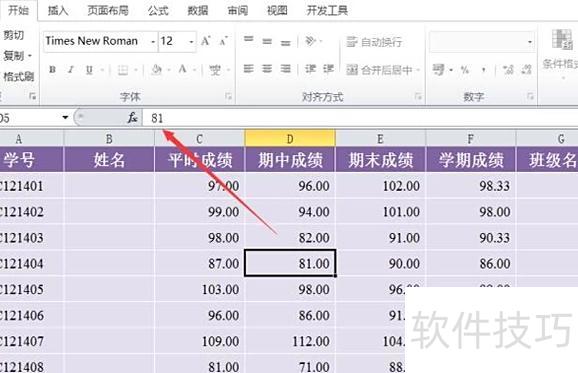Click the text orientation icon

310,41
